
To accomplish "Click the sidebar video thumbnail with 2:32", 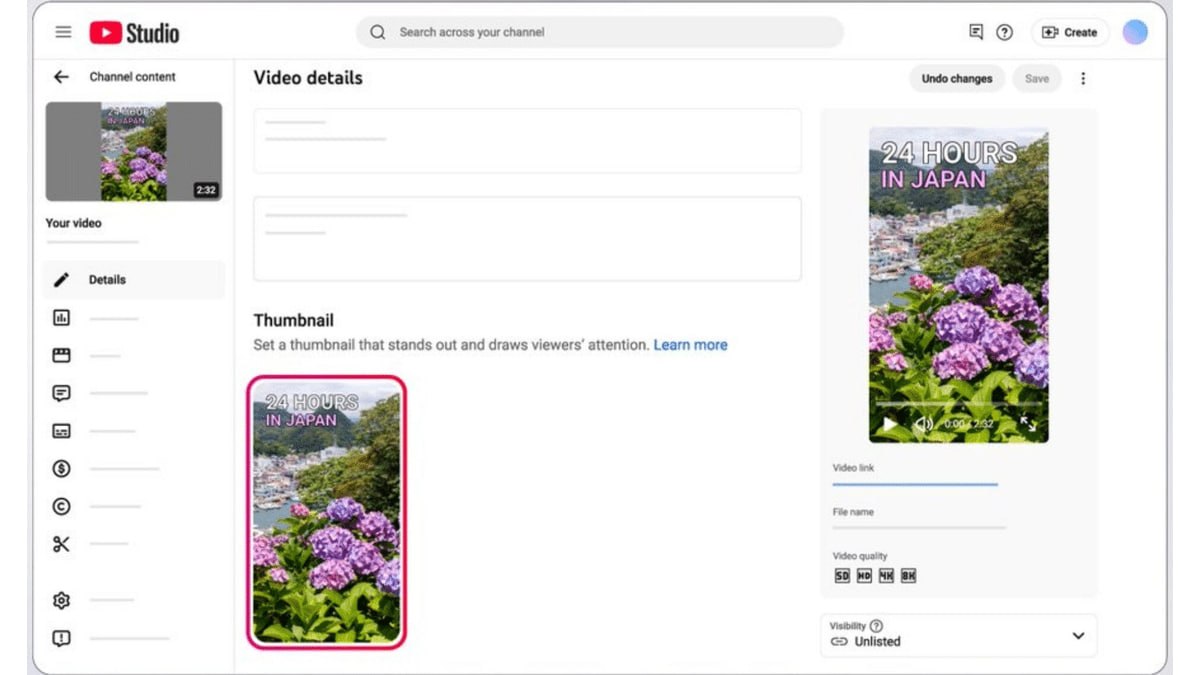I will [x=134, y=151].
